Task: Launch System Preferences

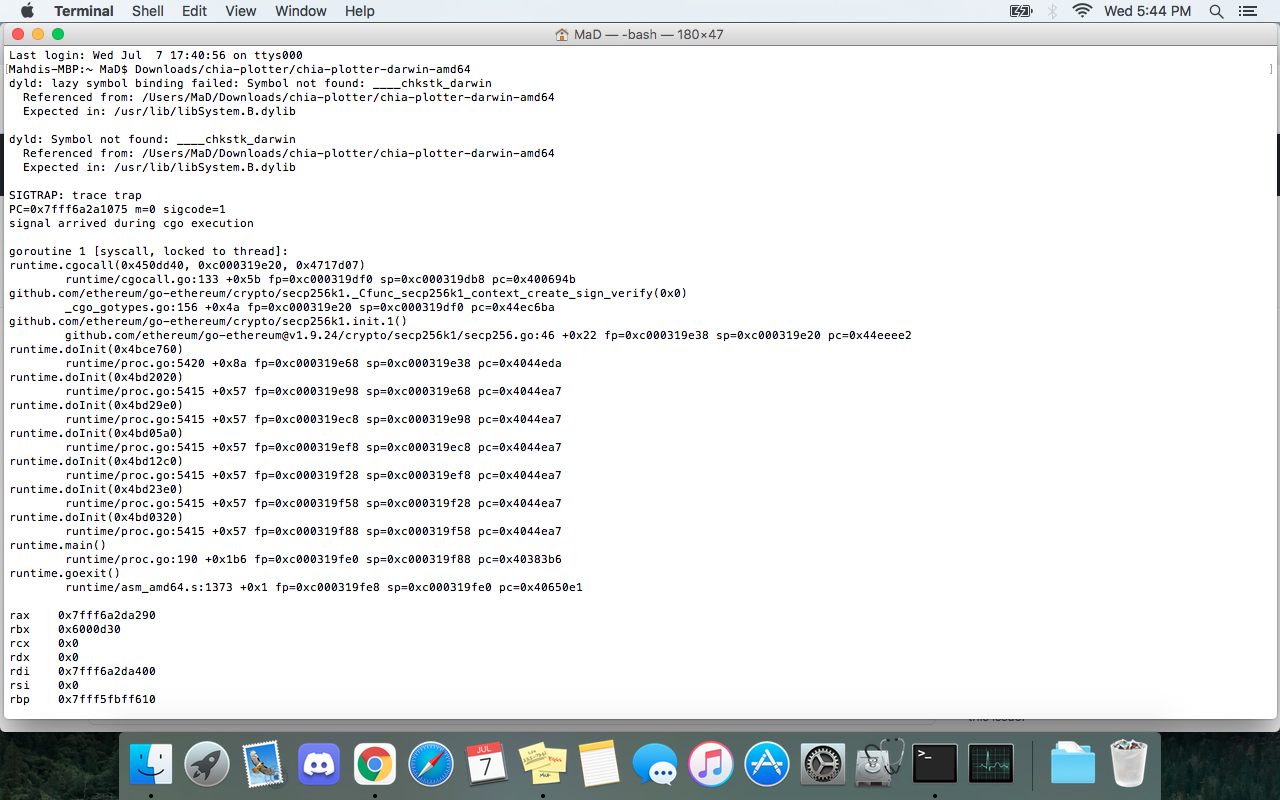Action: tap(822, 763)
